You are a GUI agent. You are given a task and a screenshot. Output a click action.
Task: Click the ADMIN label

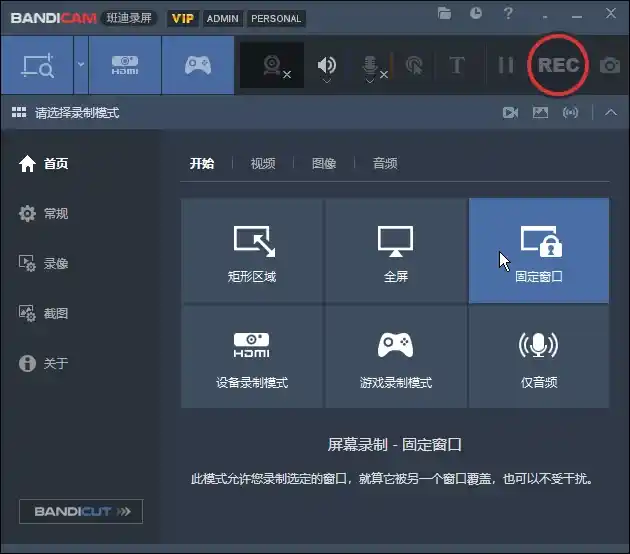click(223, 18)
